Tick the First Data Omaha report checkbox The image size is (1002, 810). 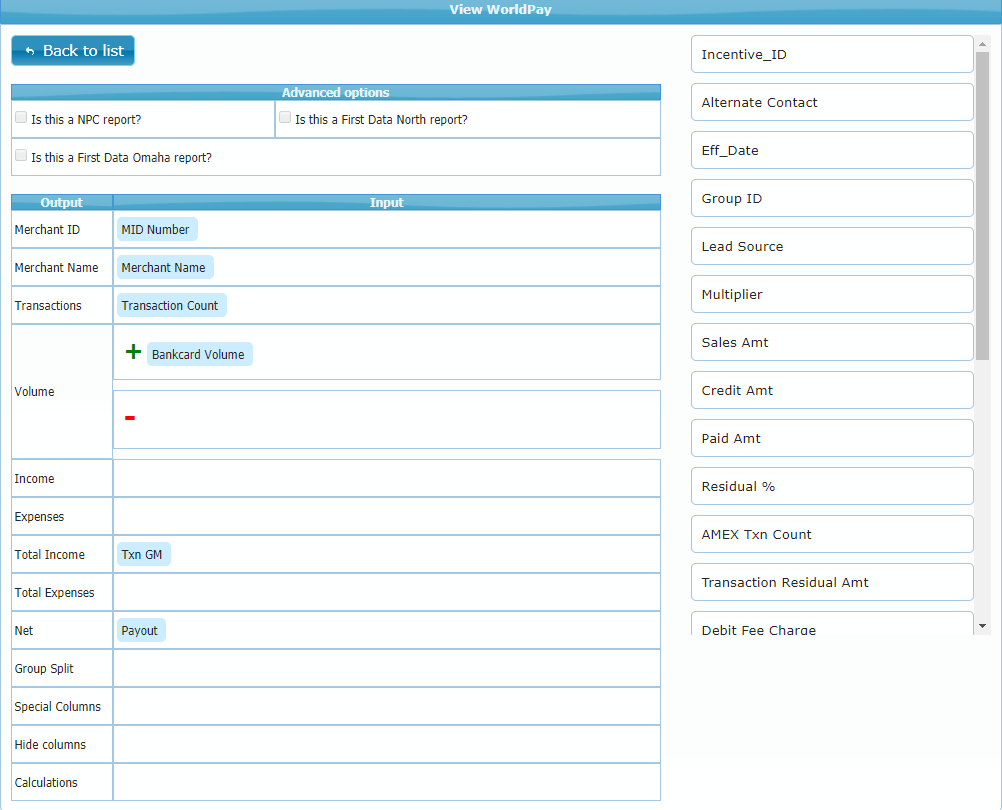coord(21,156)
